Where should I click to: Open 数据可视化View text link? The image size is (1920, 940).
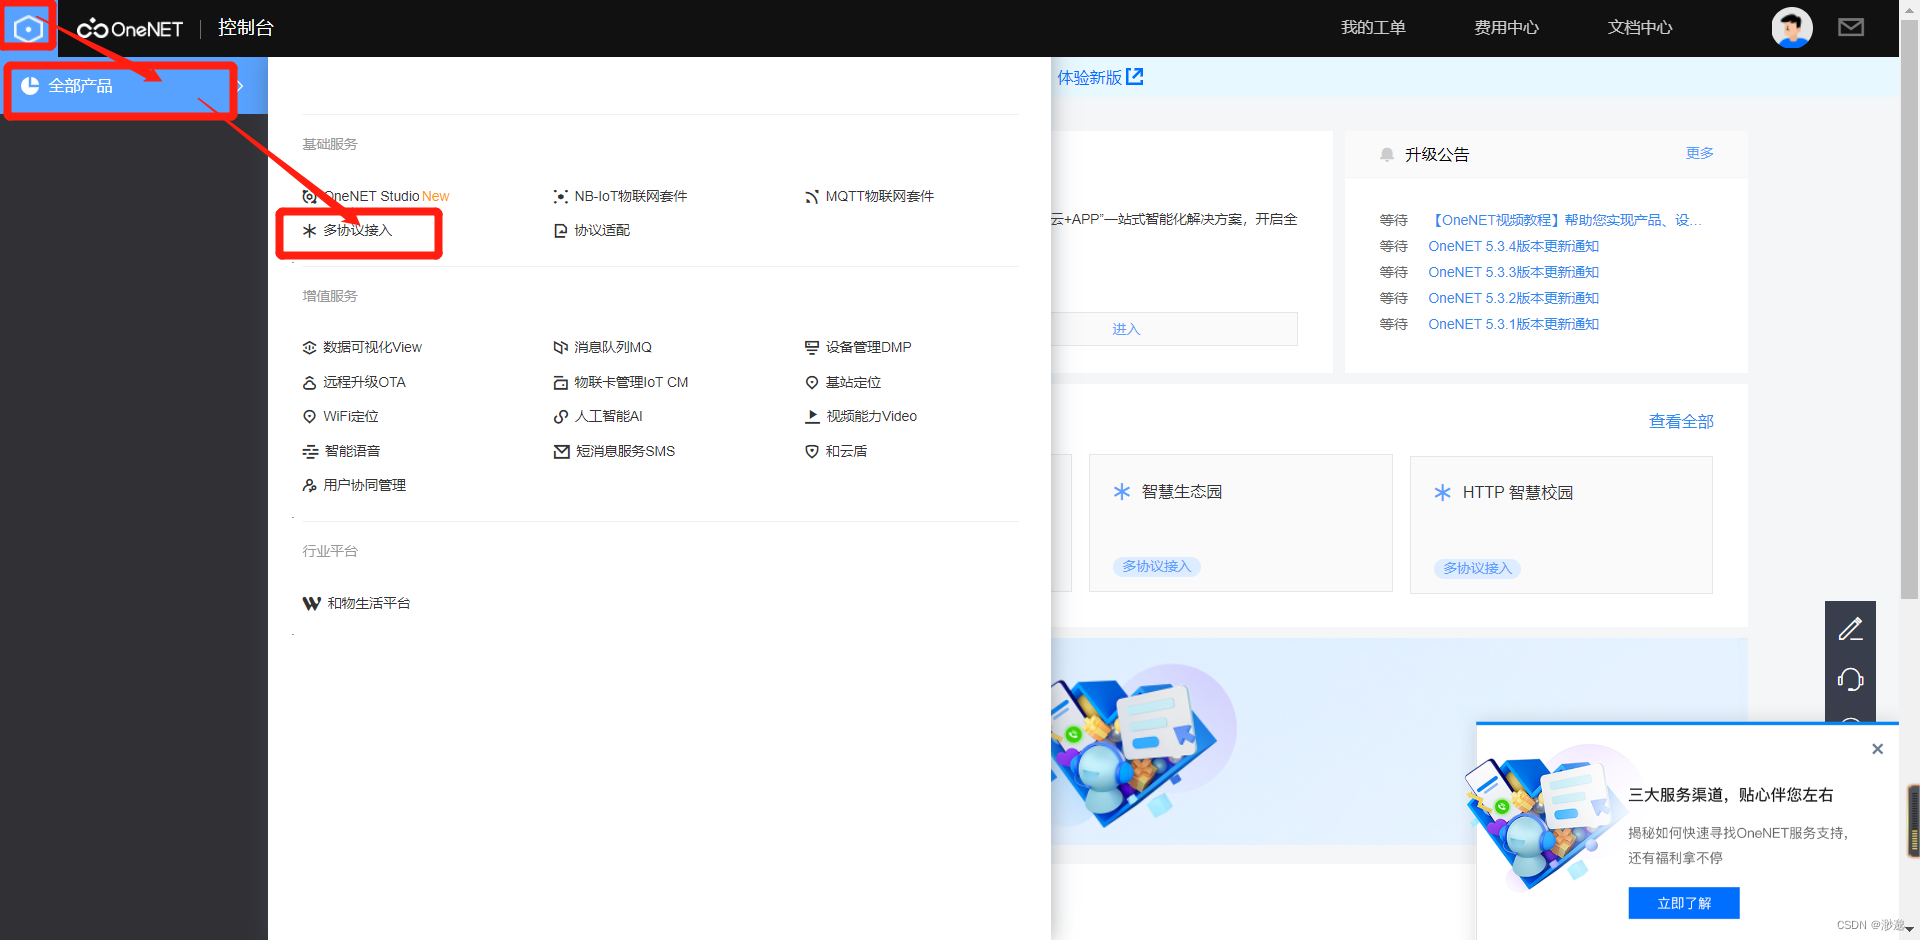(372, 347)
